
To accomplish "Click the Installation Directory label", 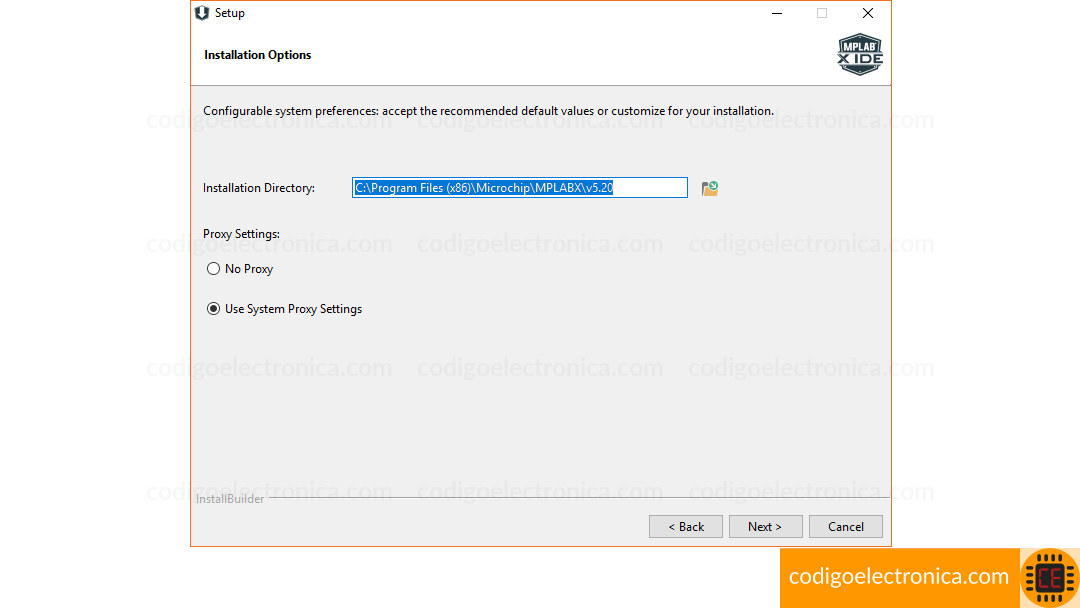I will [259, 188].
